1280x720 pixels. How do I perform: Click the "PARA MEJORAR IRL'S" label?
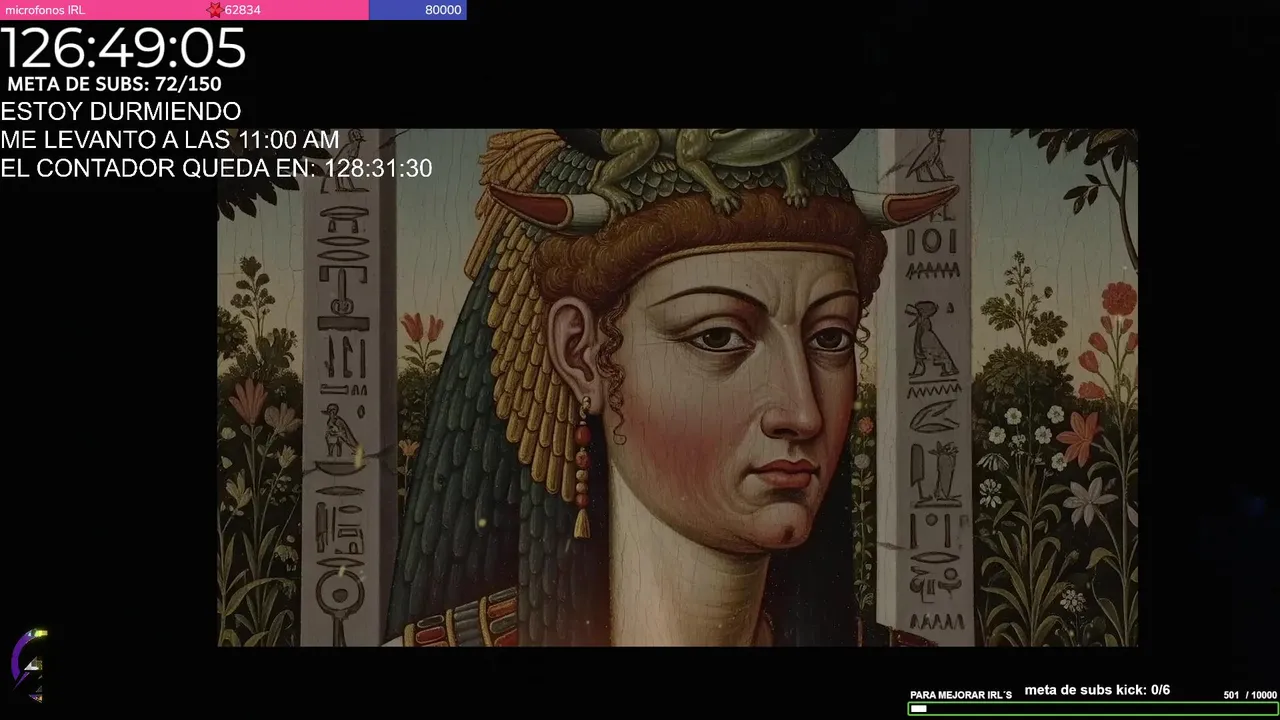click(961, 695)
